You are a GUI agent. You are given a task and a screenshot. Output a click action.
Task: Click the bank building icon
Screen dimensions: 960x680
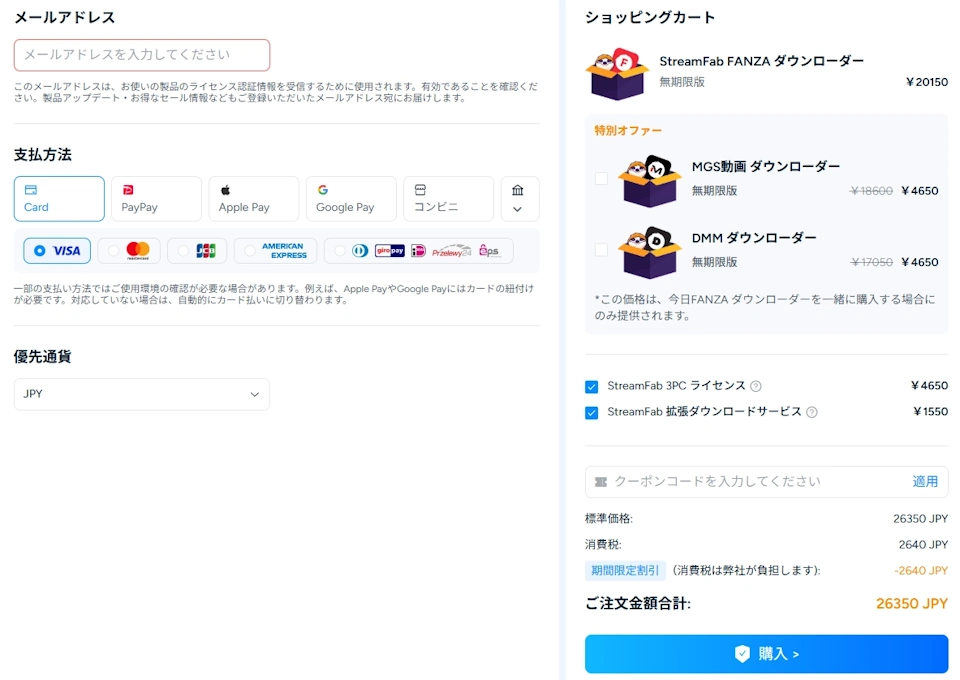(x=517, y=190)
